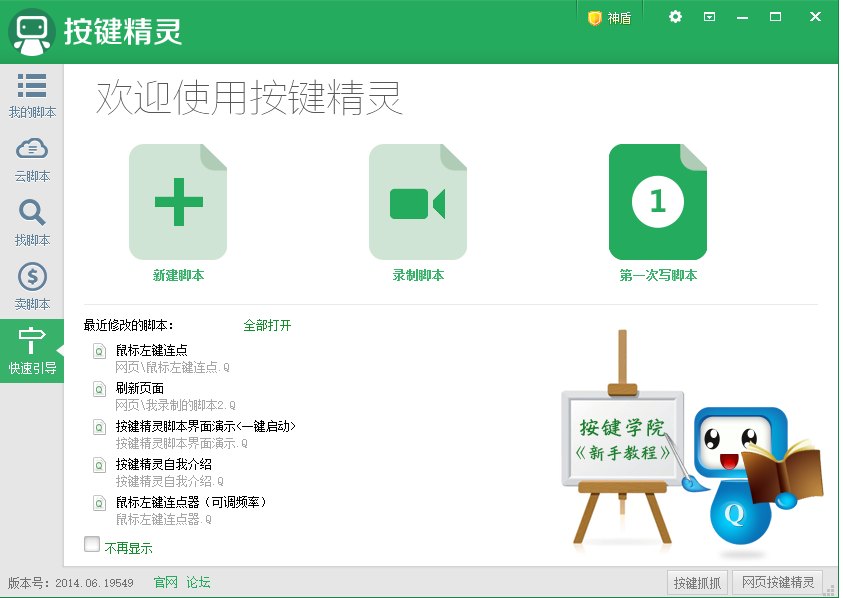The width and height of the screenshot is (843, 598).
Task: Click the file icon beside 刷新页面
Action: coord(99,389)
